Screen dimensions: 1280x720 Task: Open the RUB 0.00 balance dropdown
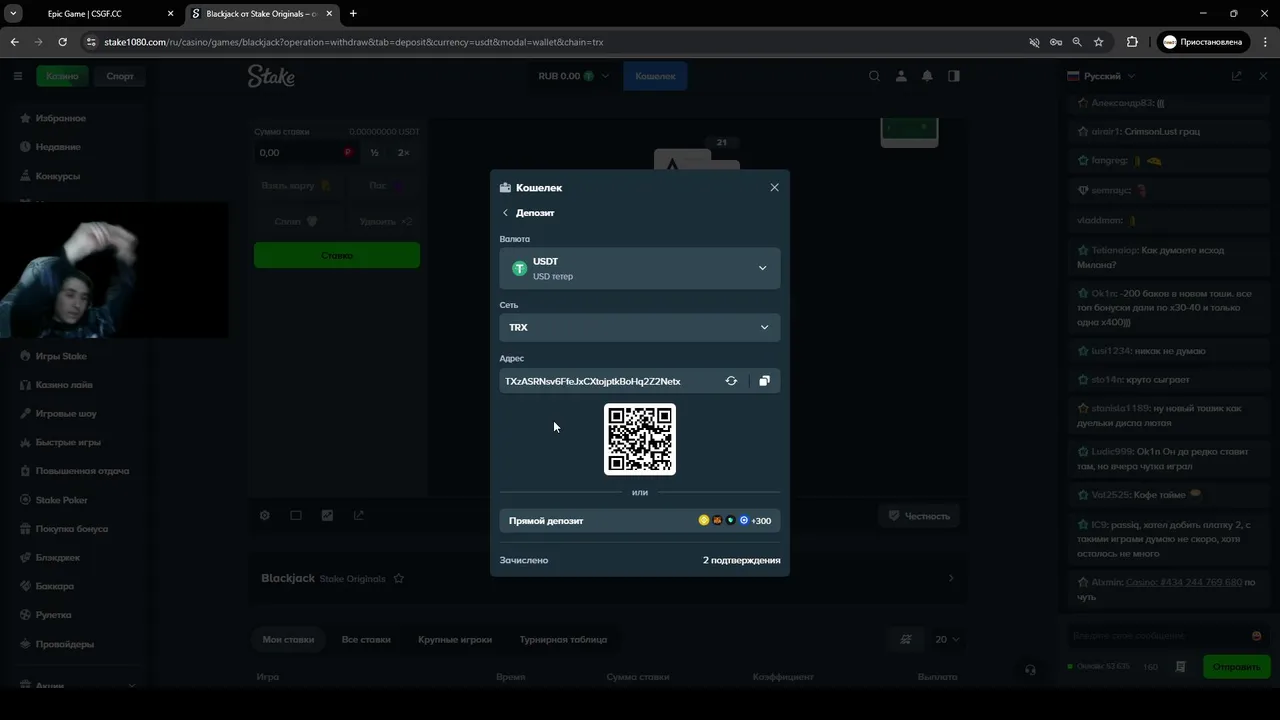pos(573,76)
